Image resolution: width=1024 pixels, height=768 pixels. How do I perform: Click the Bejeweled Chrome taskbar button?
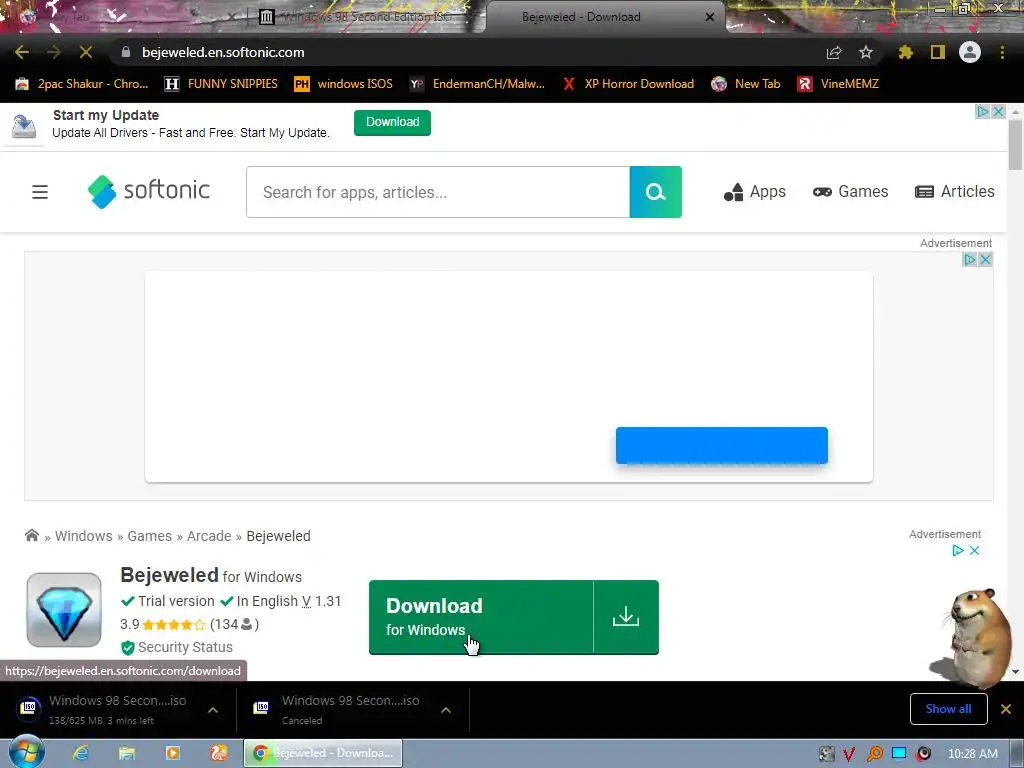(x=323, y=753)
